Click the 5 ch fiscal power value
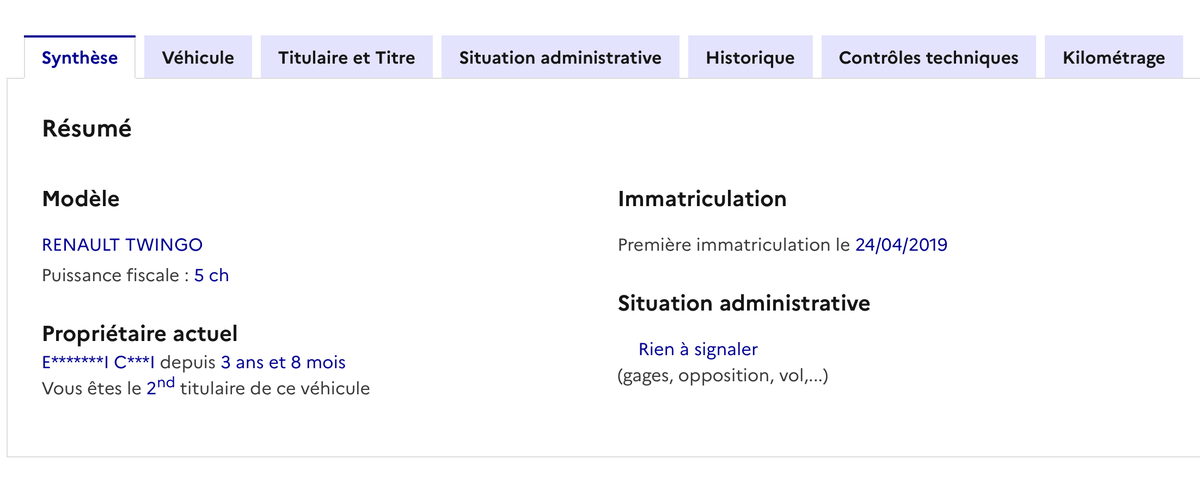Viewport: 1200px width, 496px height. 212,275
